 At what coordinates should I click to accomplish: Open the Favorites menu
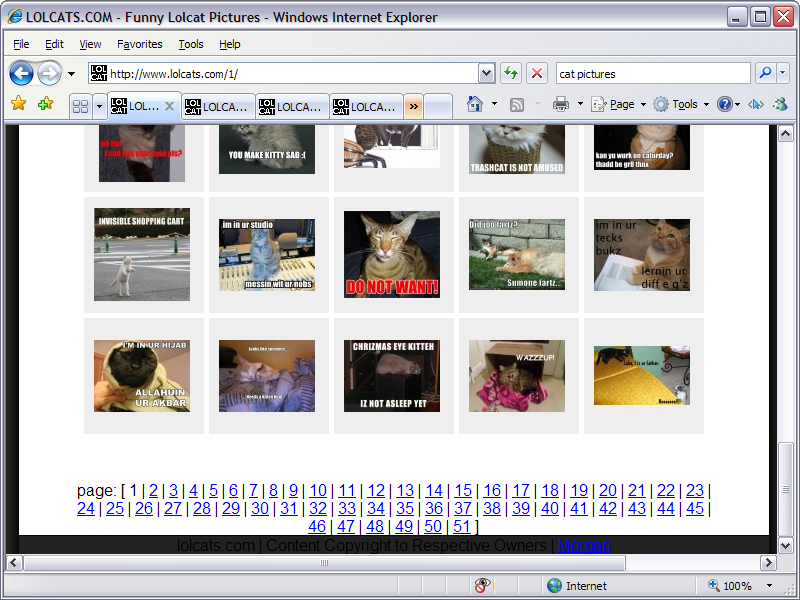click(139, 44)
